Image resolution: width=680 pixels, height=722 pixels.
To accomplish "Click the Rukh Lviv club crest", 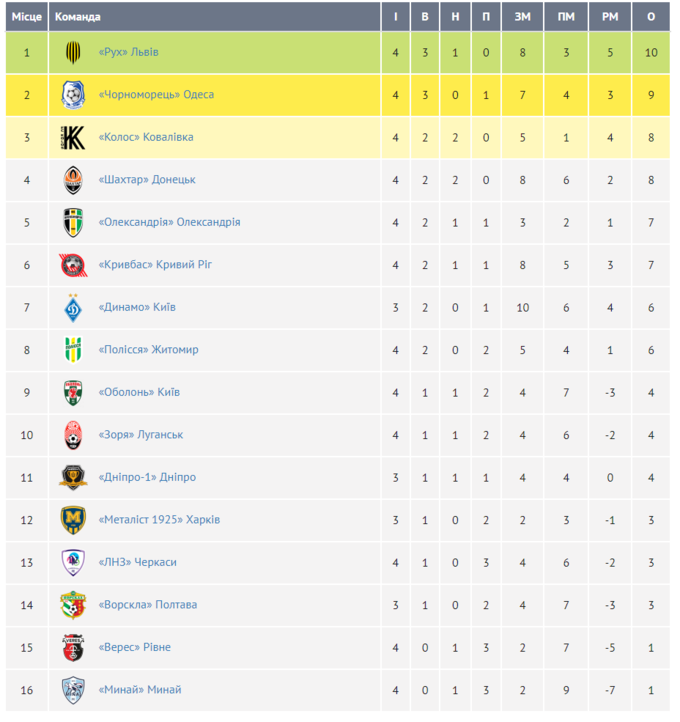I will [73, 52].
